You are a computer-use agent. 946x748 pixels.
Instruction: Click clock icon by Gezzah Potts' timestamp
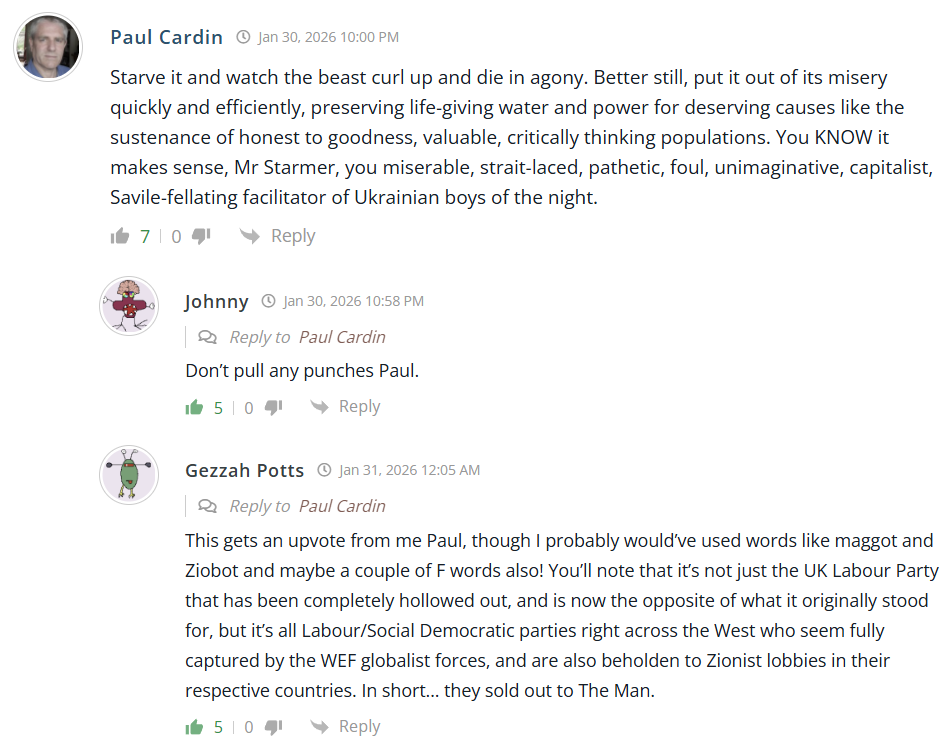click(324, 470)
